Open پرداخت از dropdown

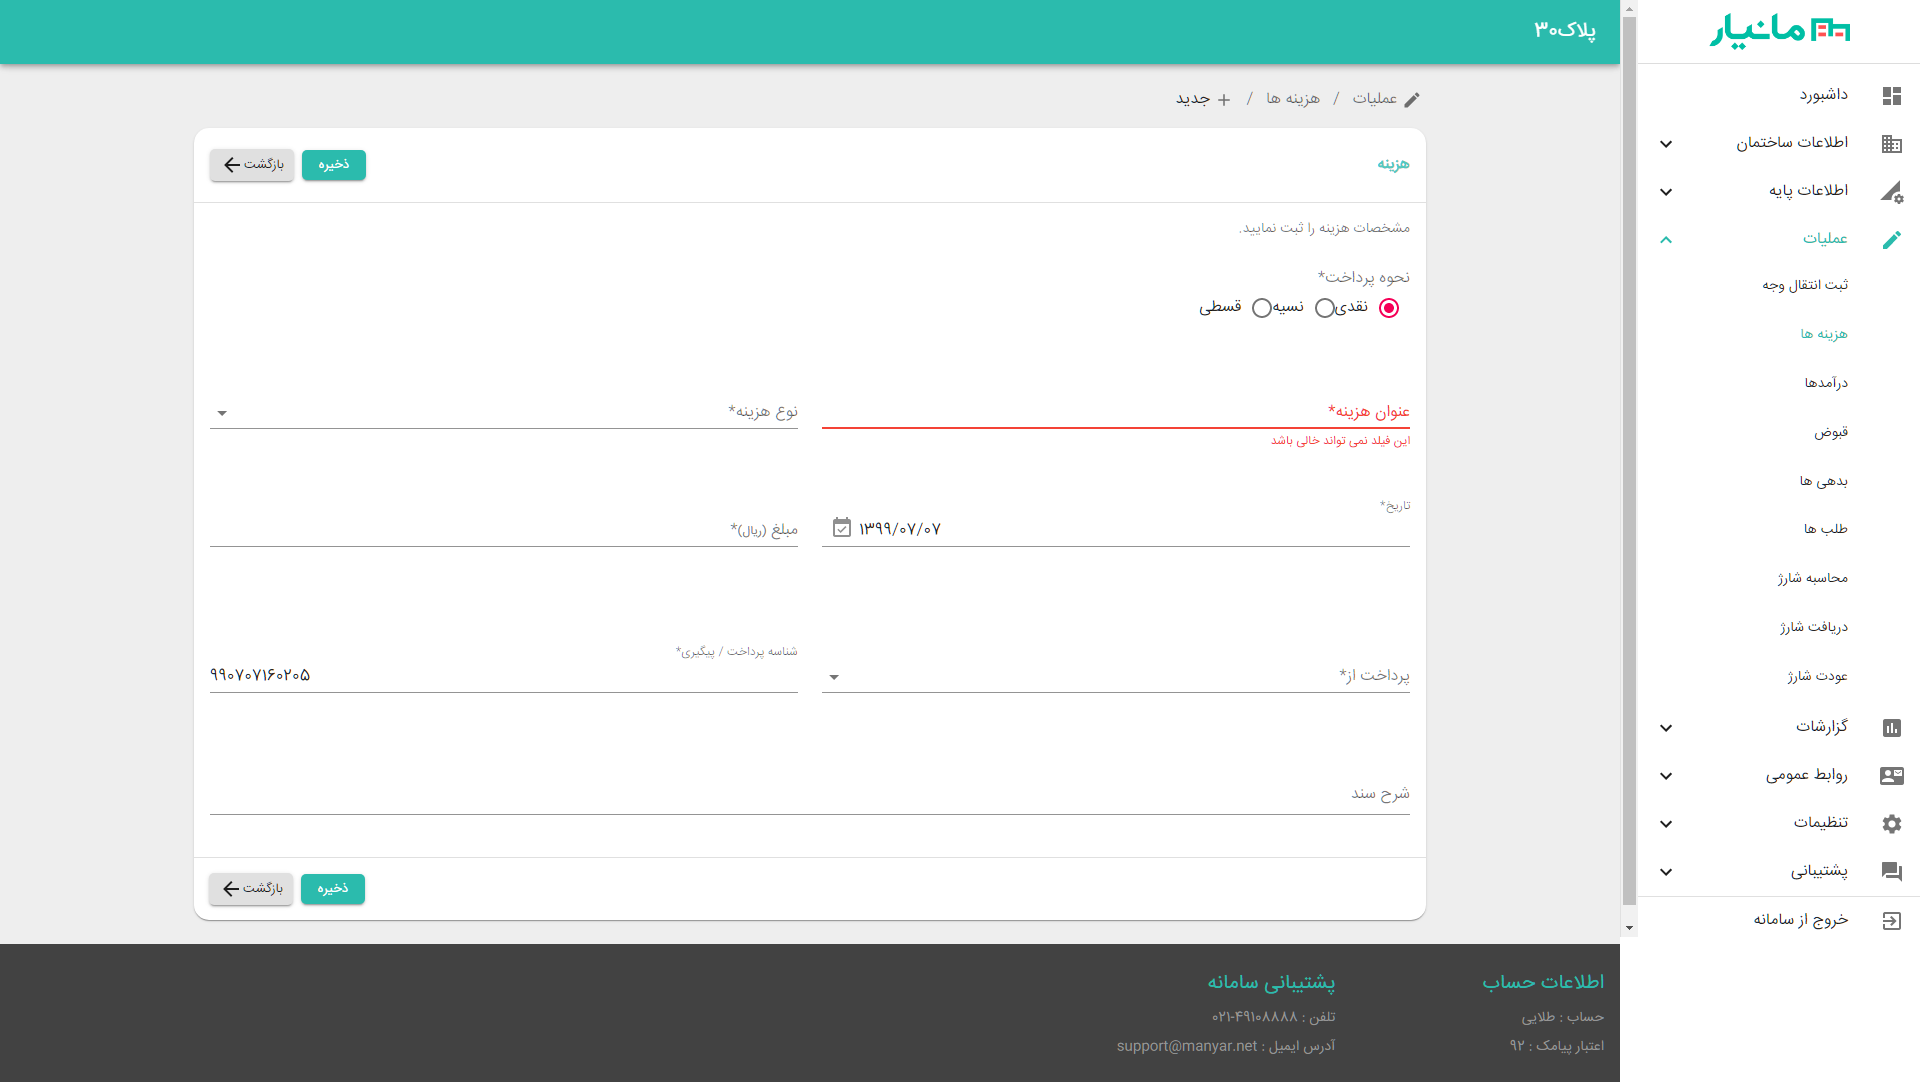pos(1116,676)
